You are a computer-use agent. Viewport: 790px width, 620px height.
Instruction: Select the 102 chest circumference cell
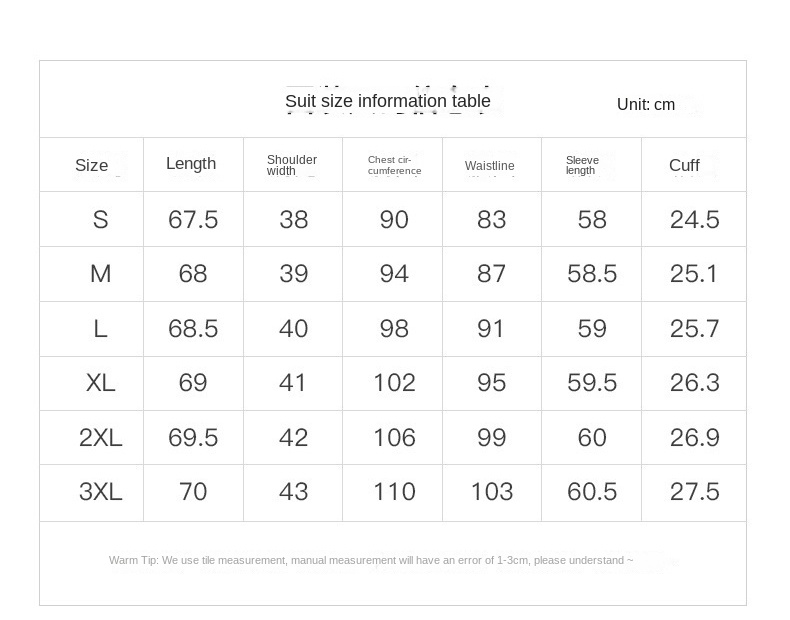coord(394,383)
